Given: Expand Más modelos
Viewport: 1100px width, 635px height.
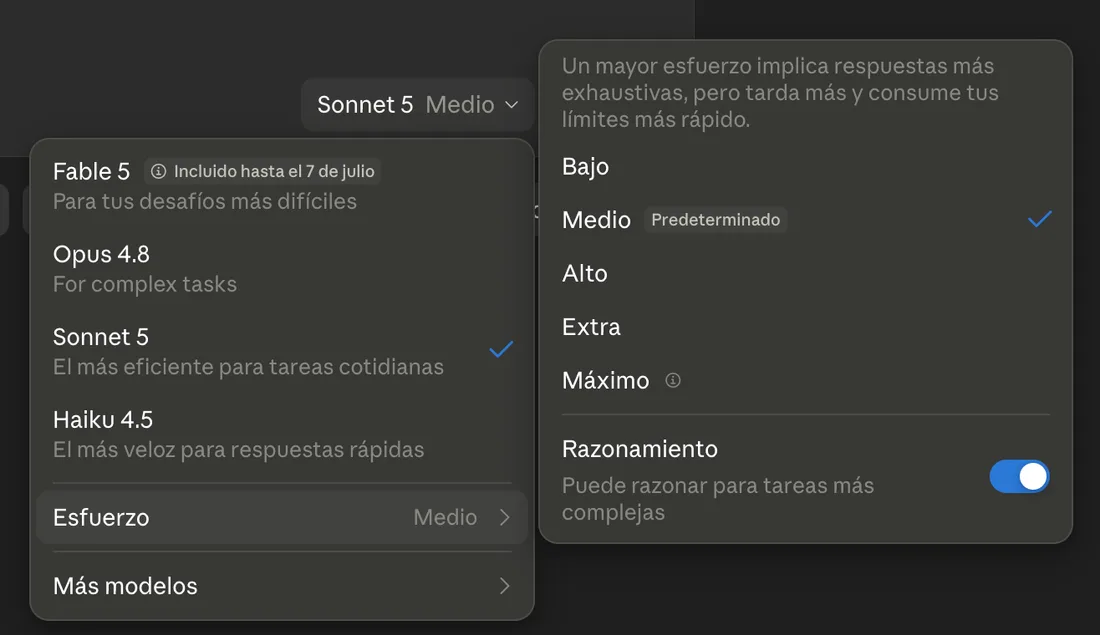Looking at the screenshot, I should (x=282, y=586).
